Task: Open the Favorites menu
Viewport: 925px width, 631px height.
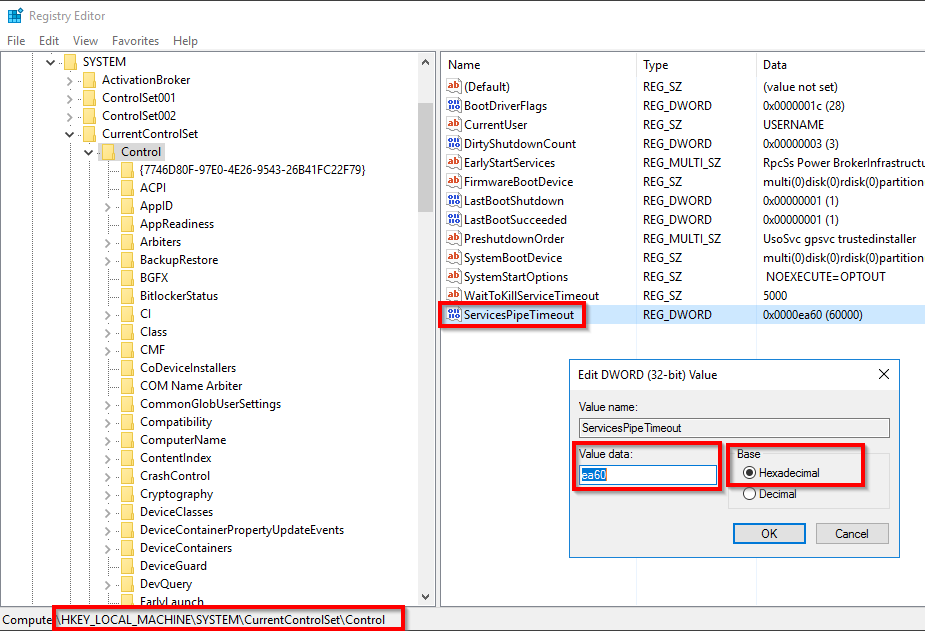Action: 135,41
